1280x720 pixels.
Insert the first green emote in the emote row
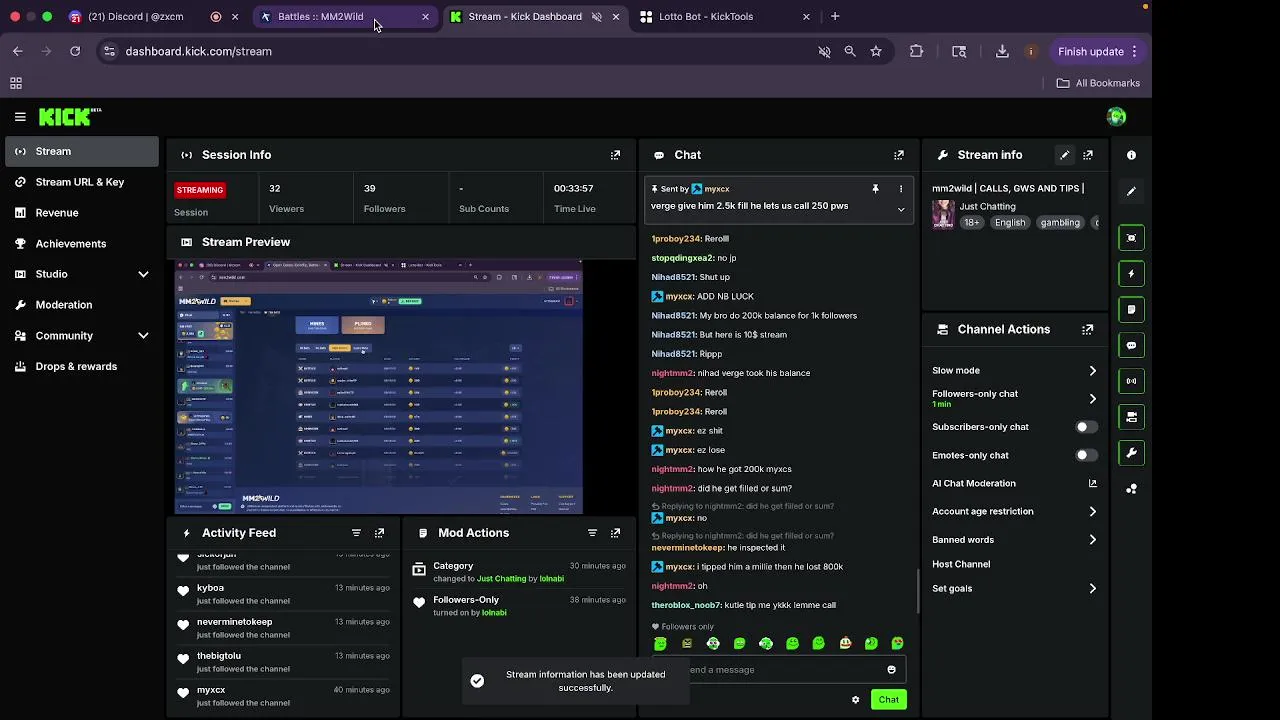pyautogui.click(x=660, y=644)
